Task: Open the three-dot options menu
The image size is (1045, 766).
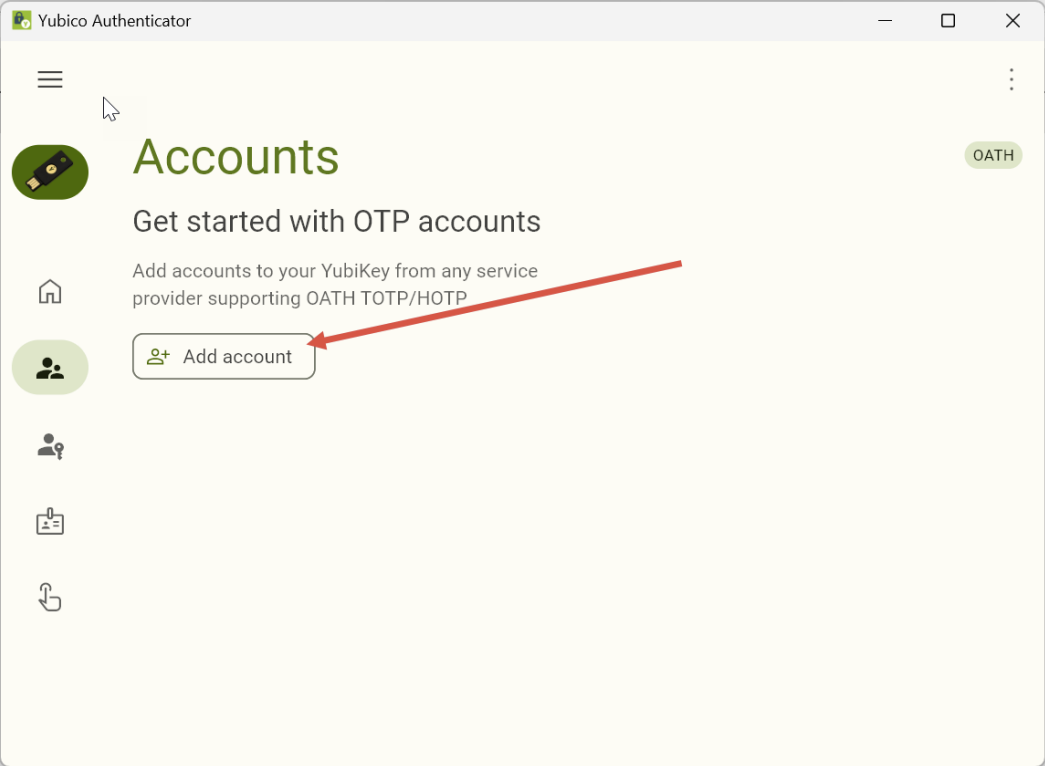Action: [1011, 79]
